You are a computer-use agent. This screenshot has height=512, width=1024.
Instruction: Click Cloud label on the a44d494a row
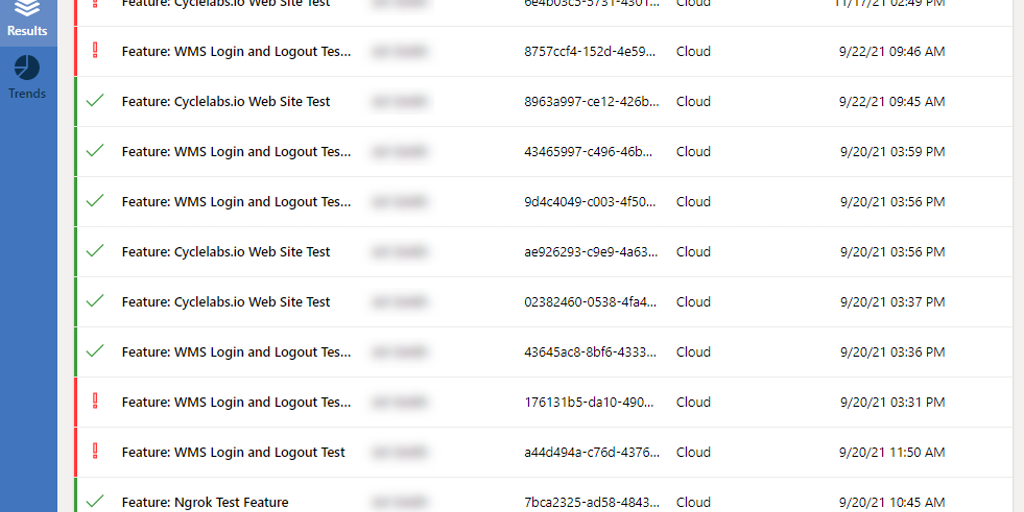693,452
